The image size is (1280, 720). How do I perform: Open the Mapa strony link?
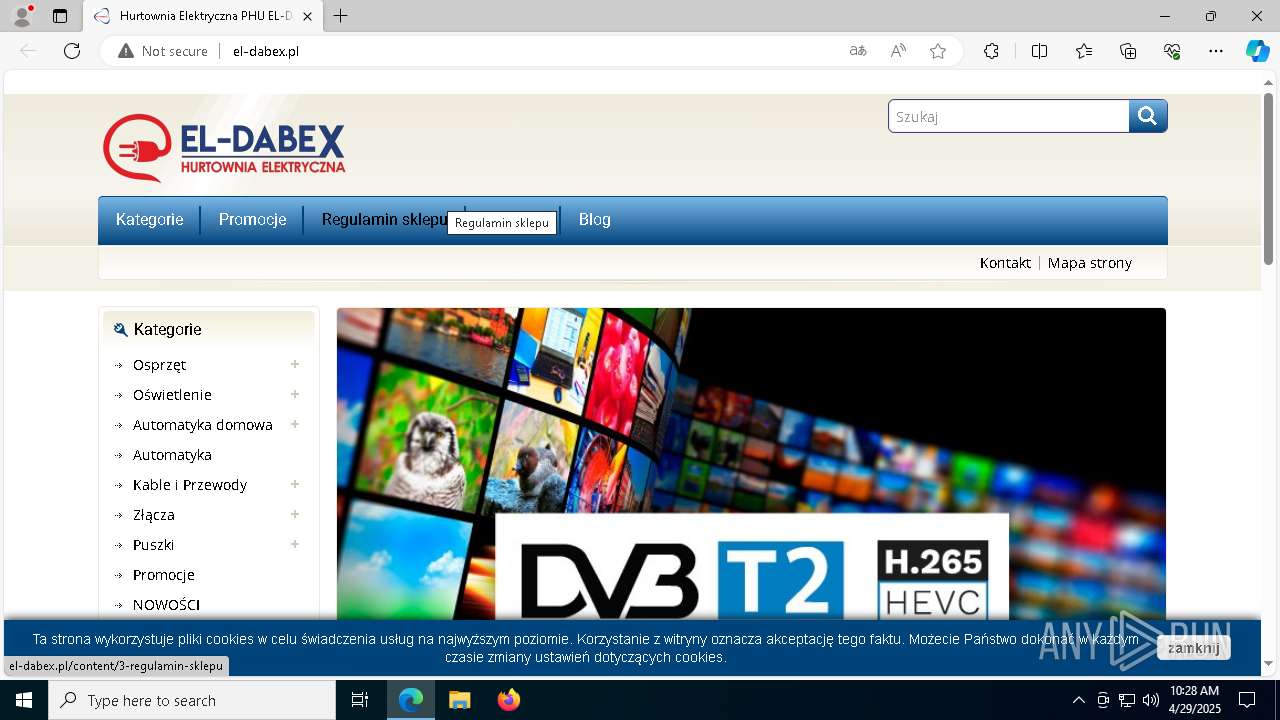(1090, 263)
